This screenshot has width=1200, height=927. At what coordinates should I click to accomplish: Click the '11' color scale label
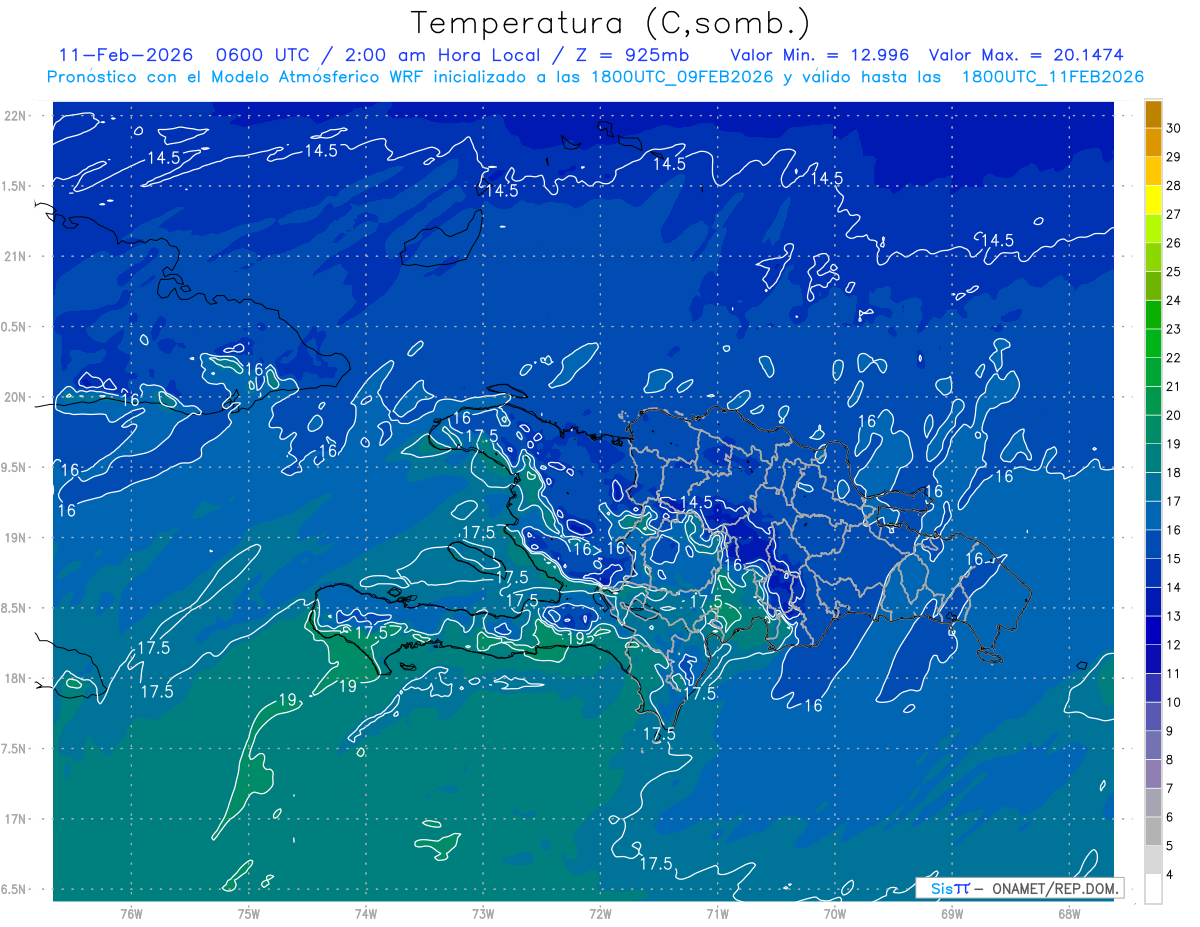click(1174, 674)
